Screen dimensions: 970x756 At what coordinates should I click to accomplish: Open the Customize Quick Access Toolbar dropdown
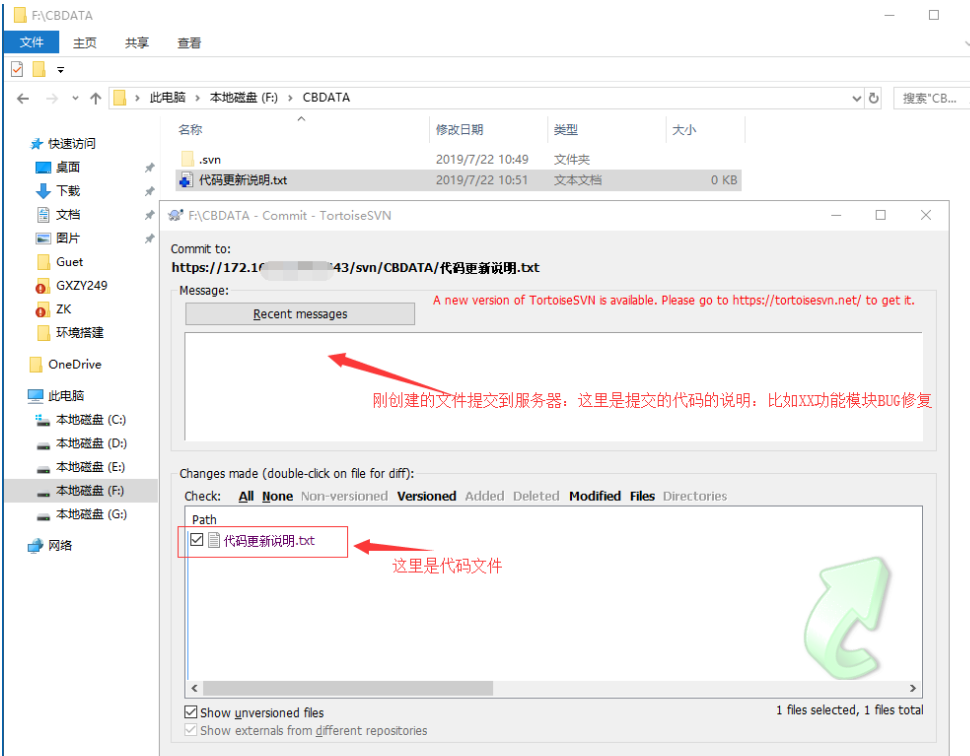pyautogui.click(x=61, y=70)
